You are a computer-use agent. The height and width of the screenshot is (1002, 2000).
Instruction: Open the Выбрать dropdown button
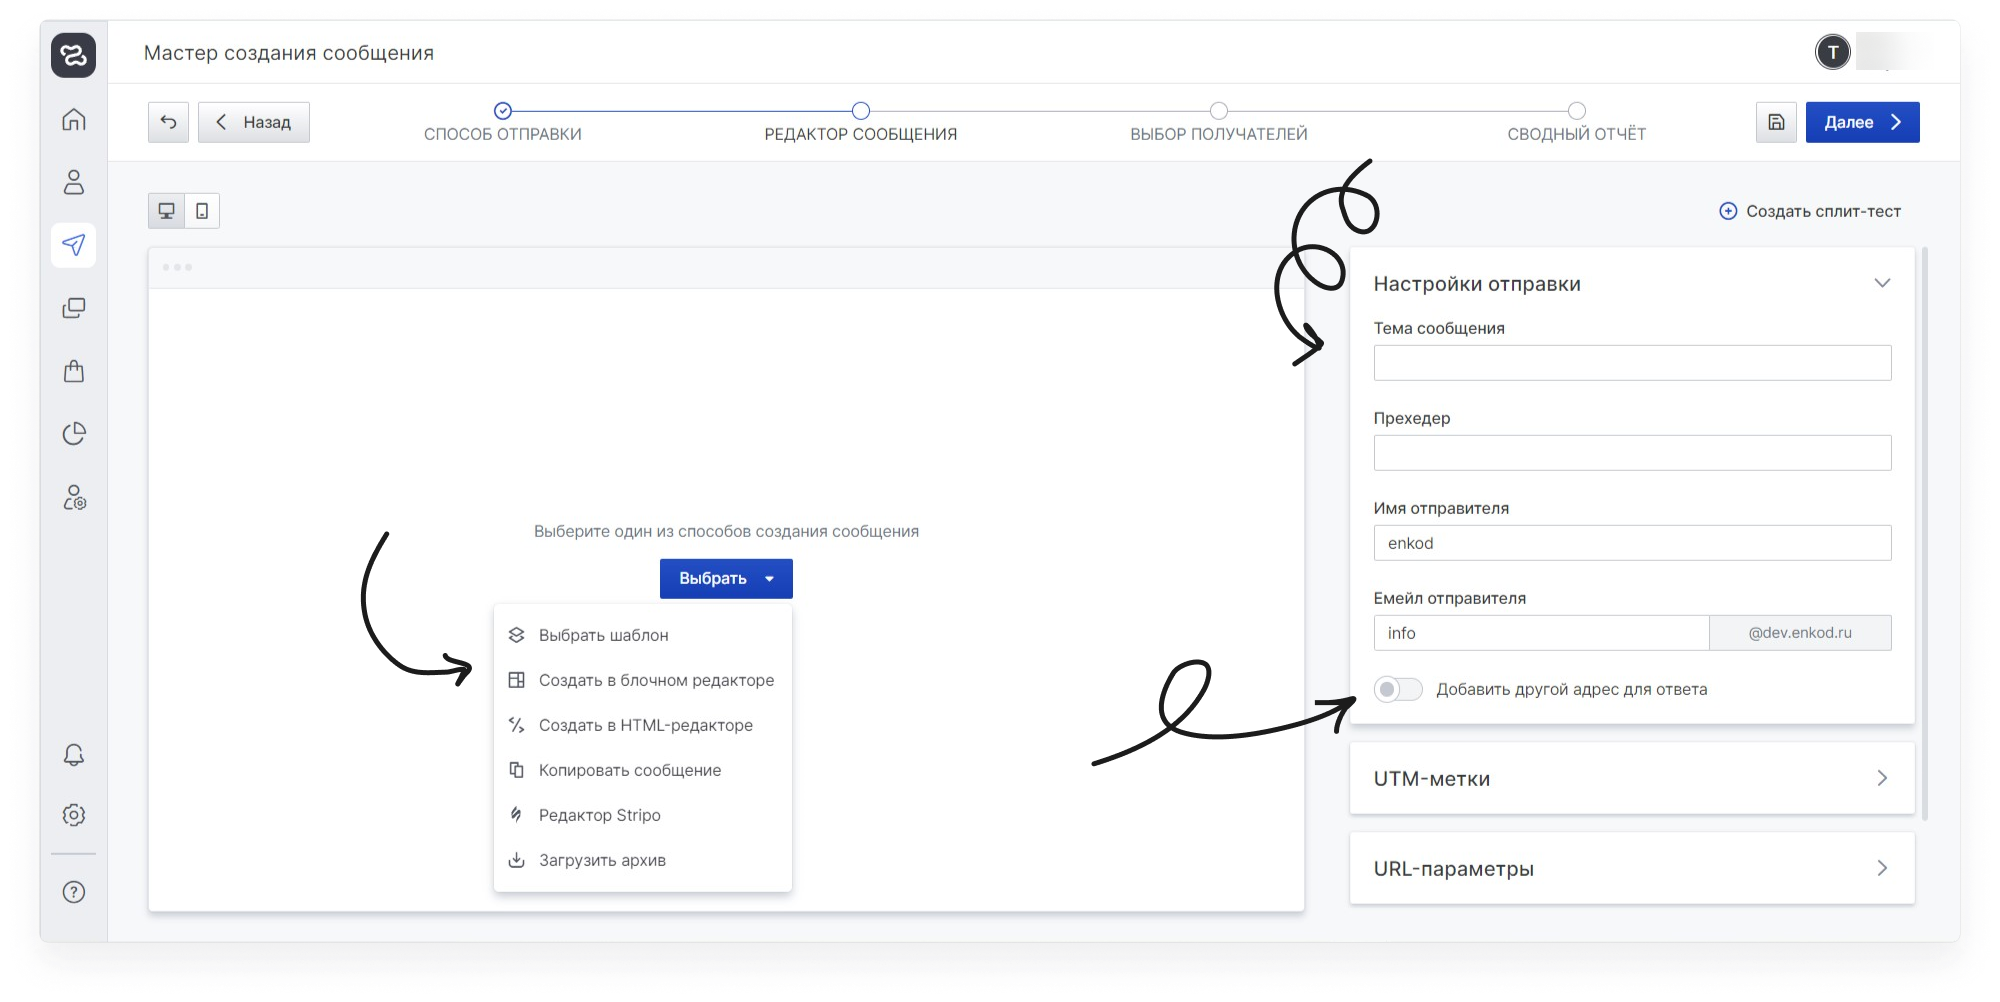(x=726, y=579)
